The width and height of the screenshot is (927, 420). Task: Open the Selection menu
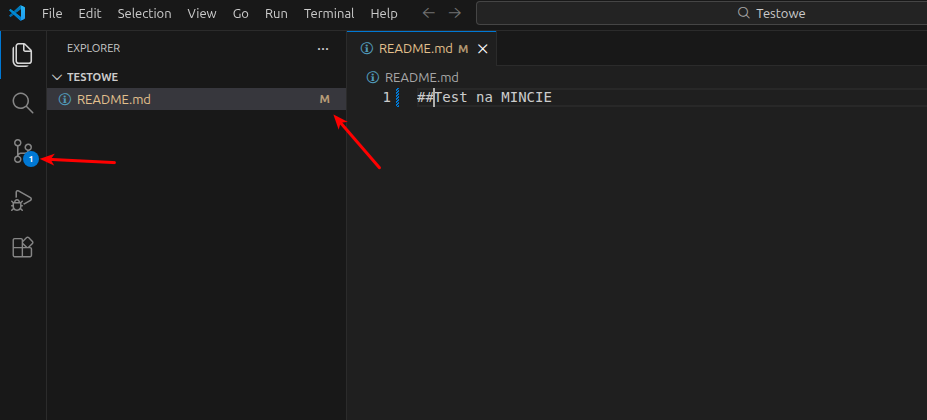(144, 13)
